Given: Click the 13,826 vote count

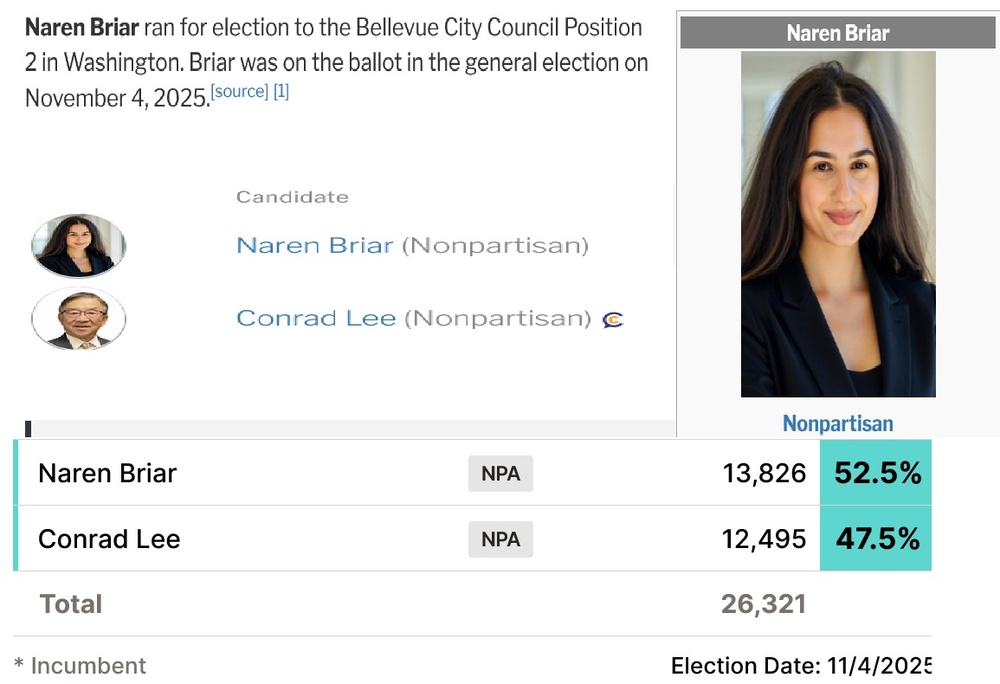Looking at the screenshot, I should 764,473.
